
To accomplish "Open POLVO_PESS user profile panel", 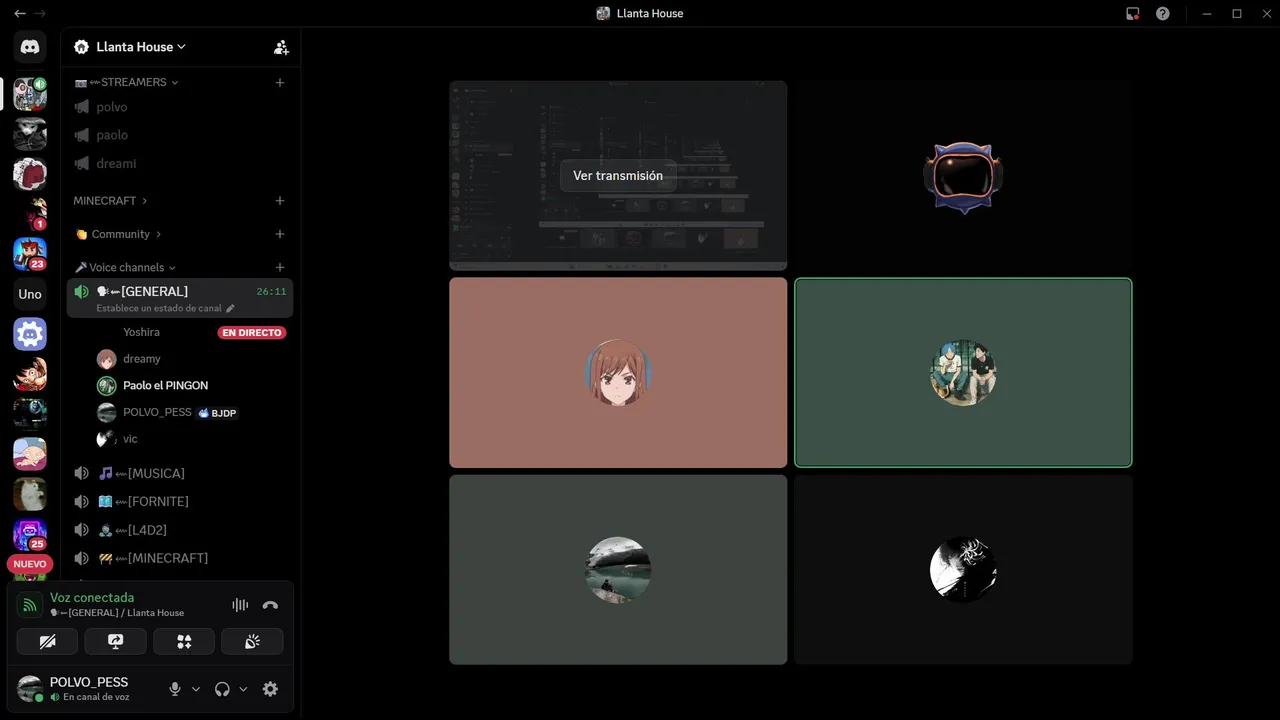I will point(87,689).
